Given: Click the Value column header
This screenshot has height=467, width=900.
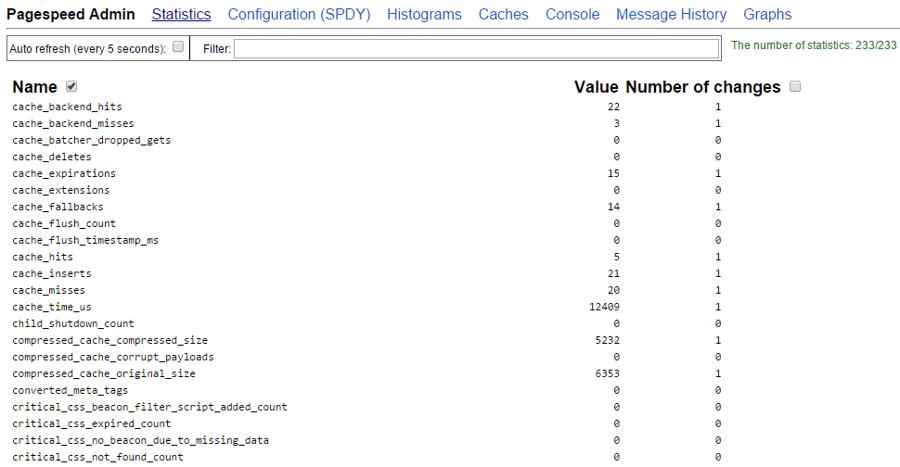Looking at the screenshot, I should pyautogui.click(x=596, y=87).
